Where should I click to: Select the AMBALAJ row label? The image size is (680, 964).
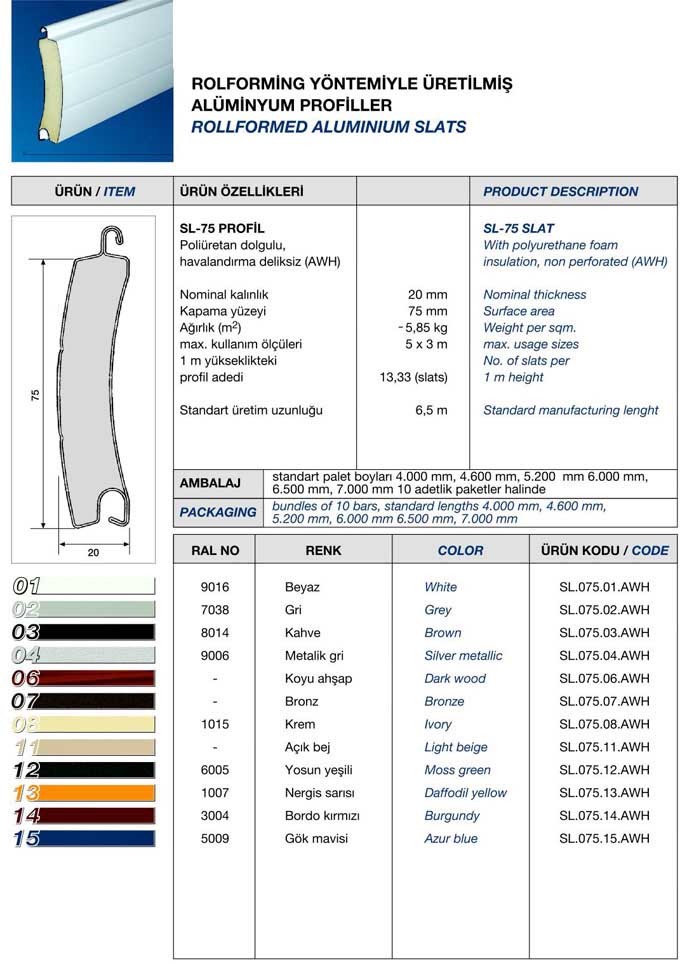pyautogui.click(x=210, y=483)
